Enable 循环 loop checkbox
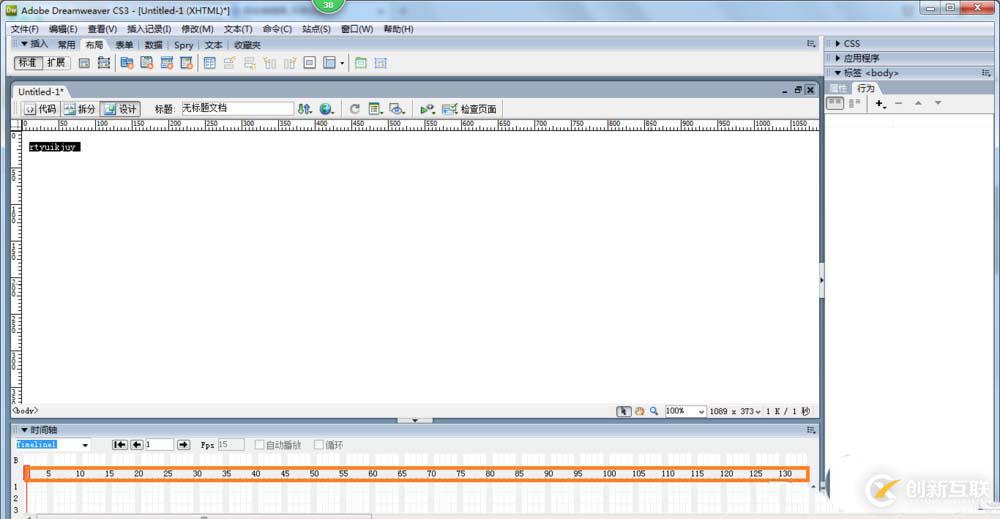This screenshot has width=1000, height=519. [x=319, y=444]
